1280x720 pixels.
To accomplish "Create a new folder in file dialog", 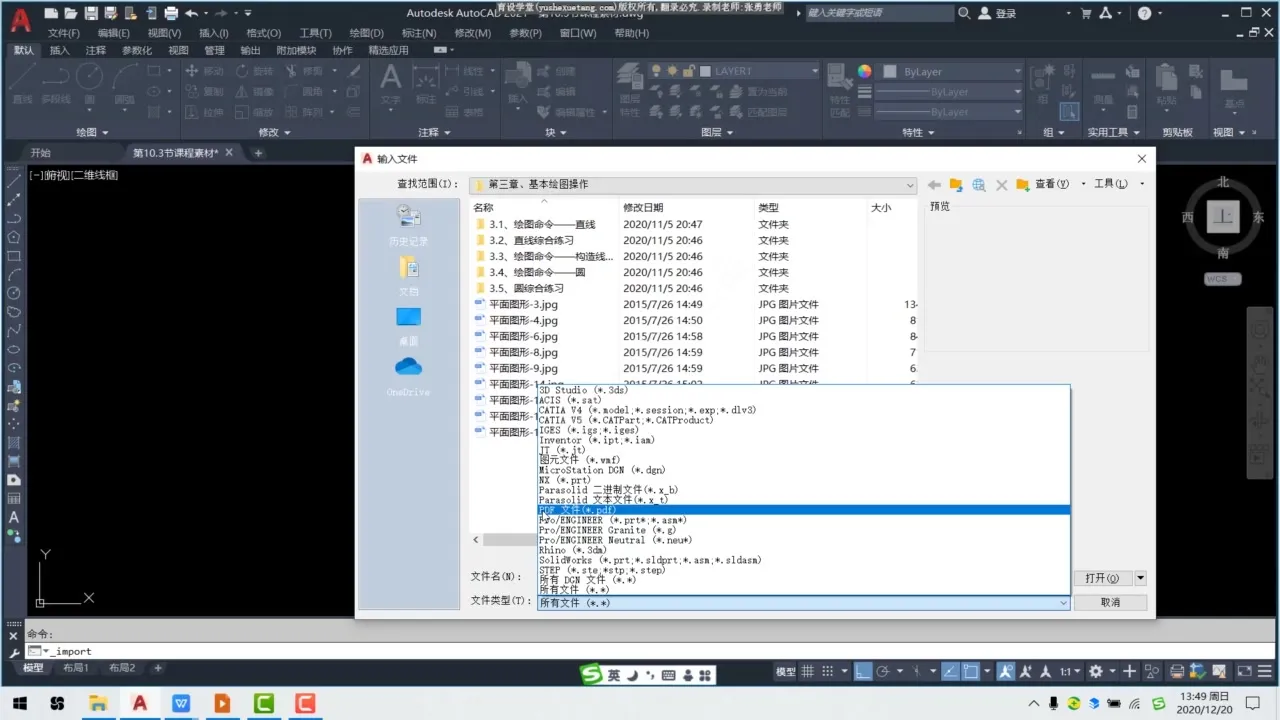I will (1022, 185).
